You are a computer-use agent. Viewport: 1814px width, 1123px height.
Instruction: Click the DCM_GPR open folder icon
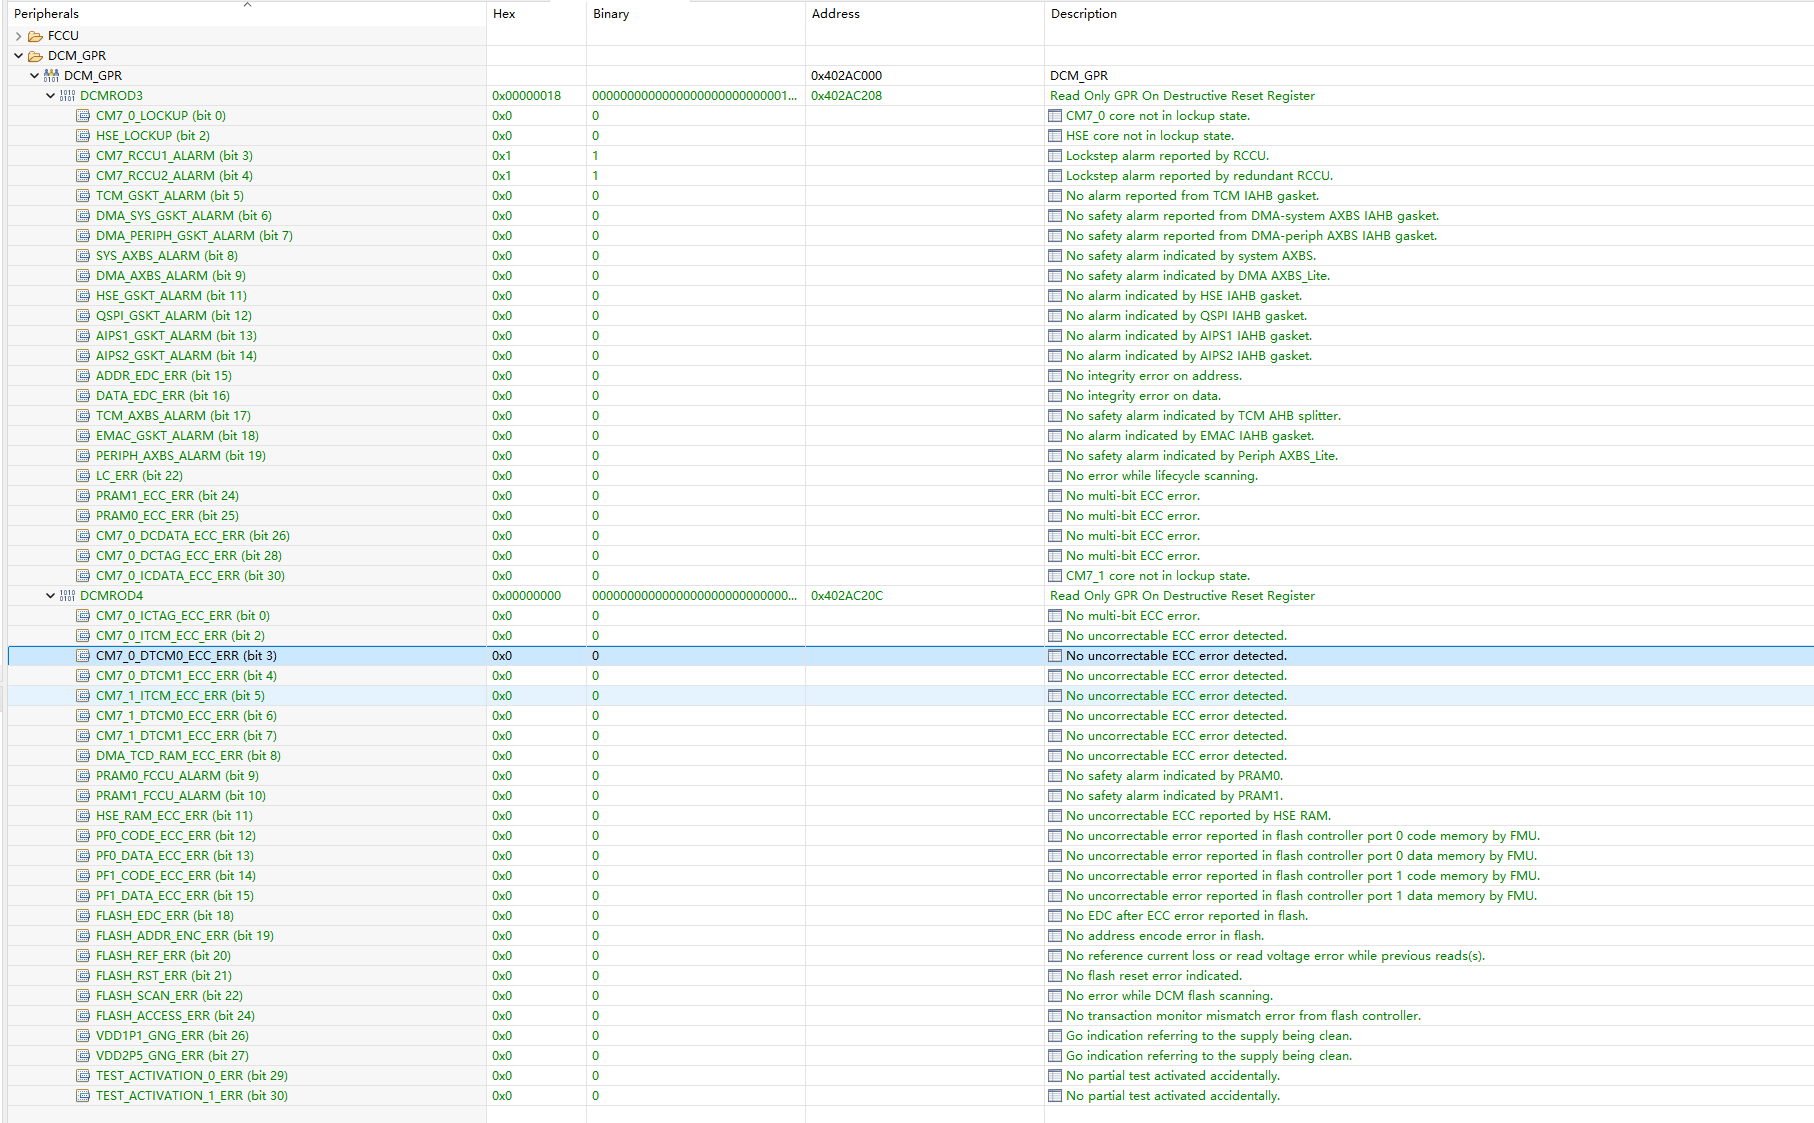[x=36, y=56]
